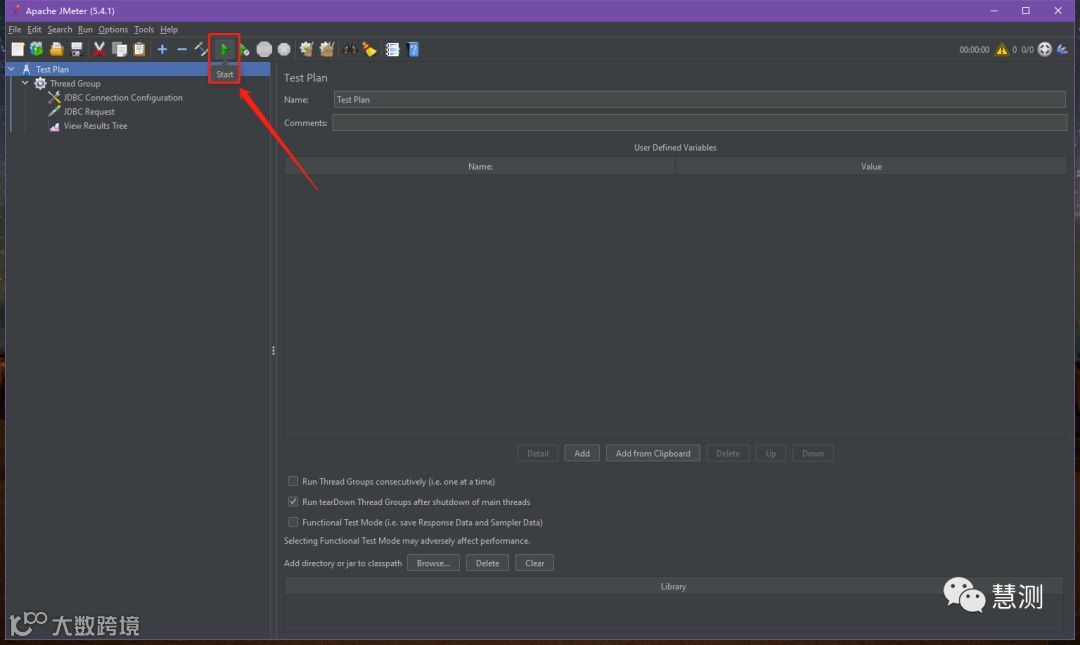Click the Library column header

click(674, 586)
